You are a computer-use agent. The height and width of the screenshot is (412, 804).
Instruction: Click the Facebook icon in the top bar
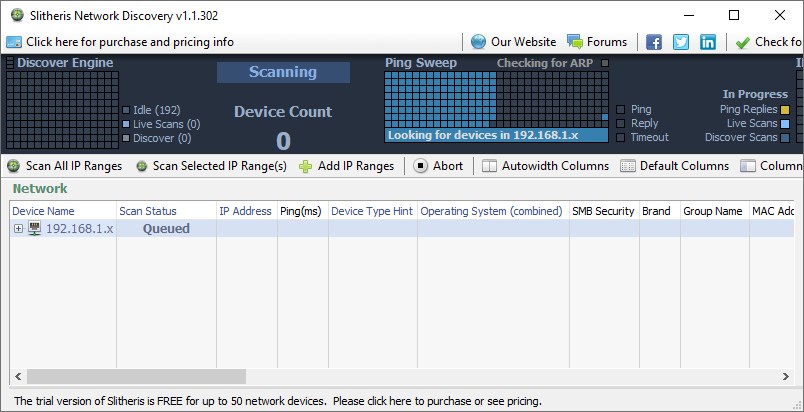coord(654,42)
